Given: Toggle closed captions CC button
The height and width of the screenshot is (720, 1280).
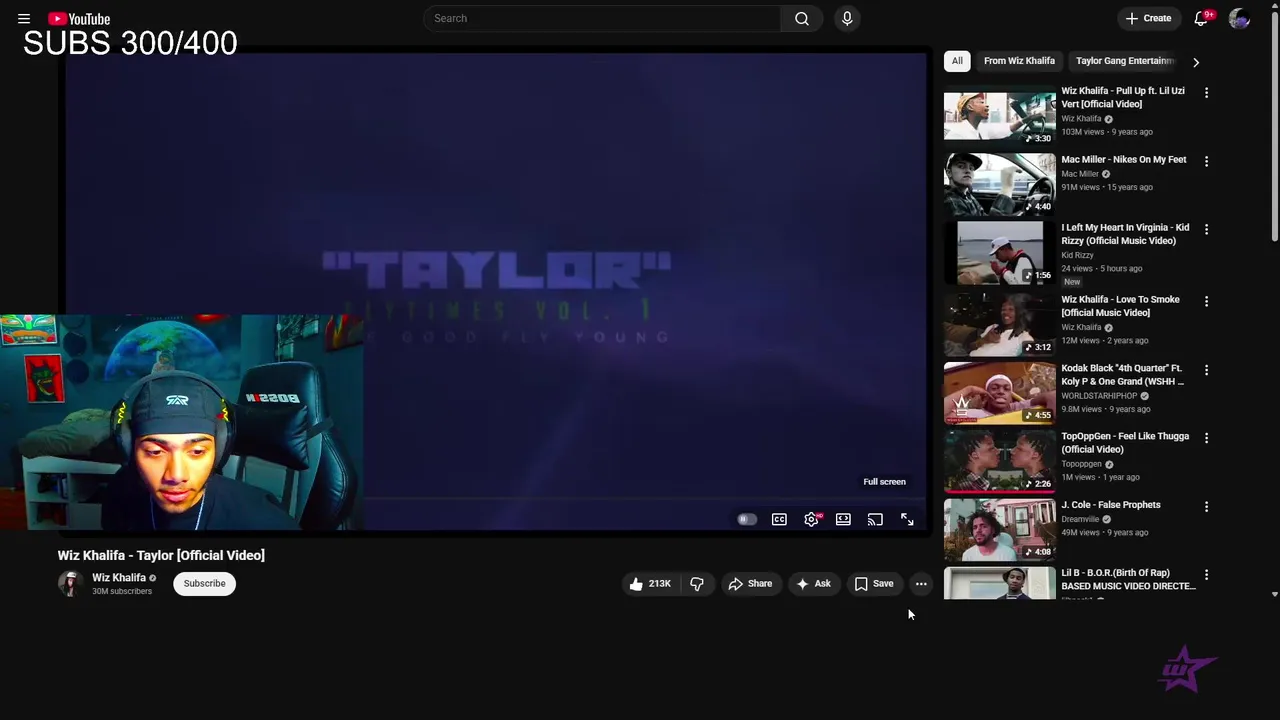Looking at the screenshot, I should (x=779, y=519).
